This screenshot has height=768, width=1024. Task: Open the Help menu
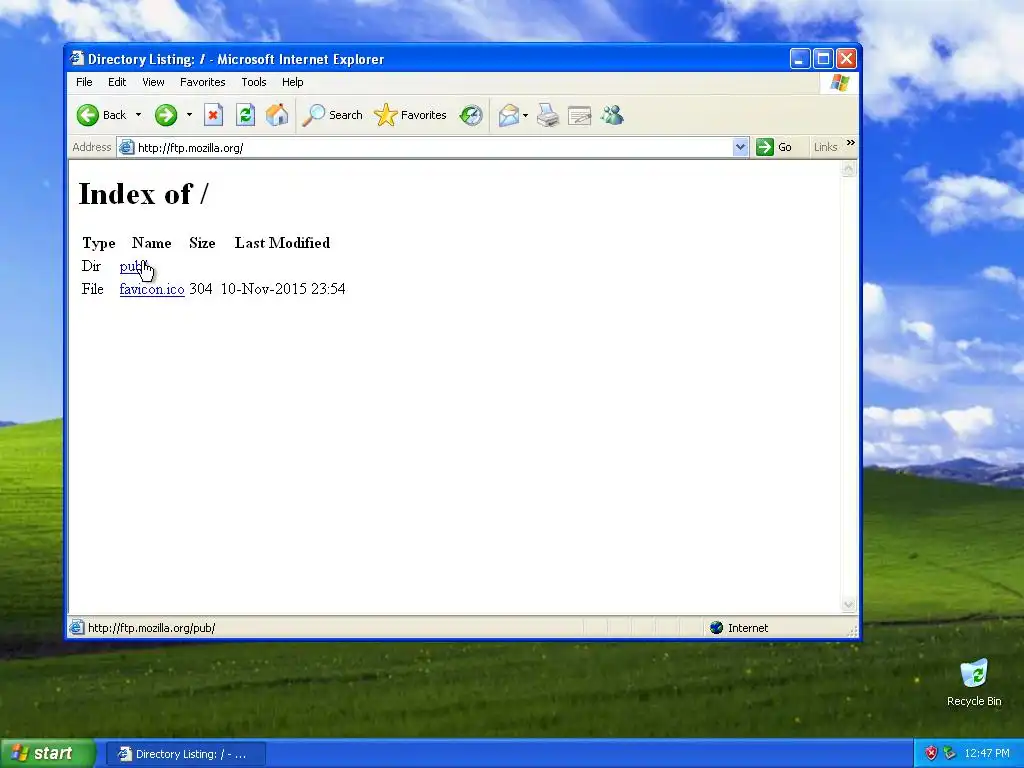(x=293, y=82)
